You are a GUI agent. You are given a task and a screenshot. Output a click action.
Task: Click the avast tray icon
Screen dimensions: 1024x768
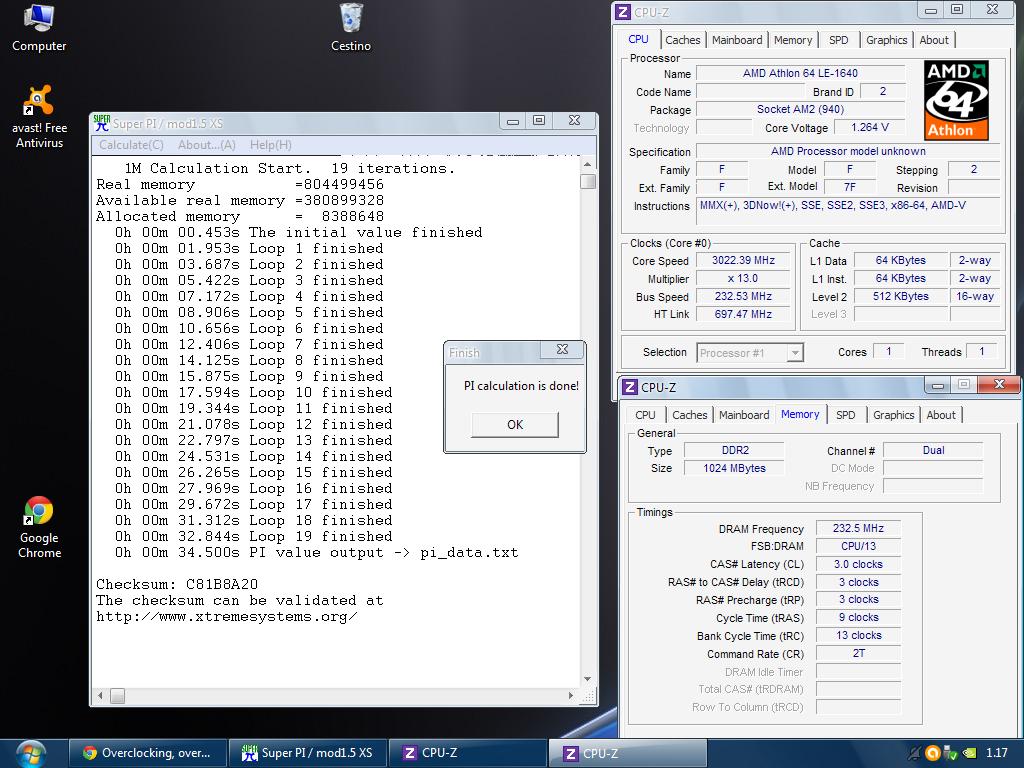[933, 753]
